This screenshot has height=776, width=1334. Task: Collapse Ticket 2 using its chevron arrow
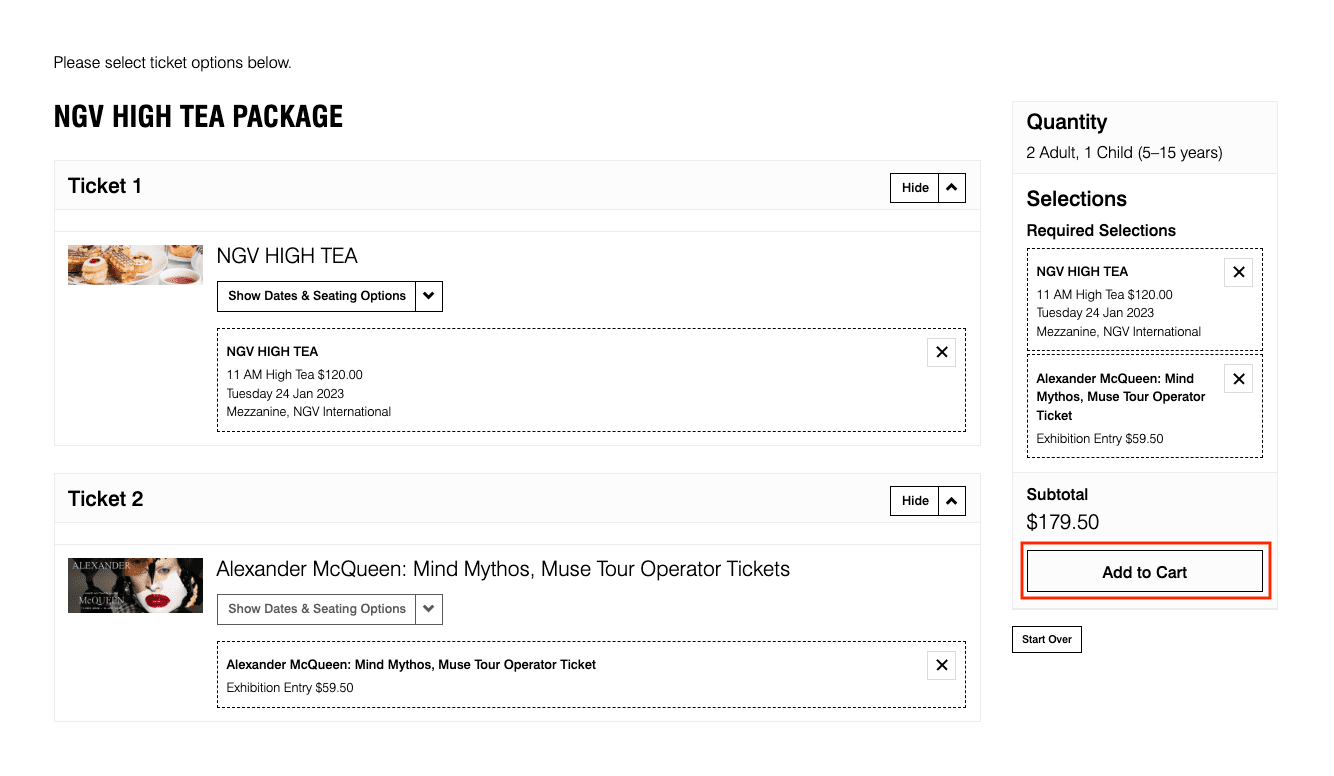952,501
